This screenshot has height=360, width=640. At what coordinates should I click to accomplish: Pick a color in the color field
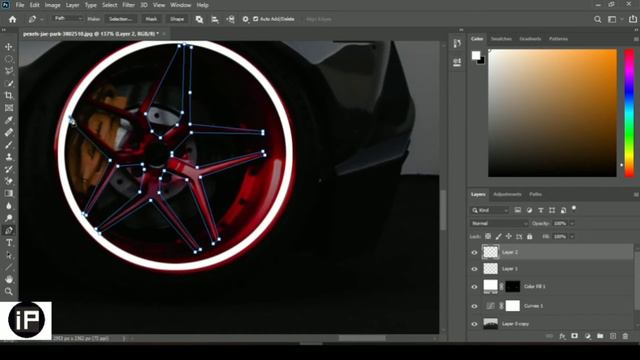click(x=552, y=113)
